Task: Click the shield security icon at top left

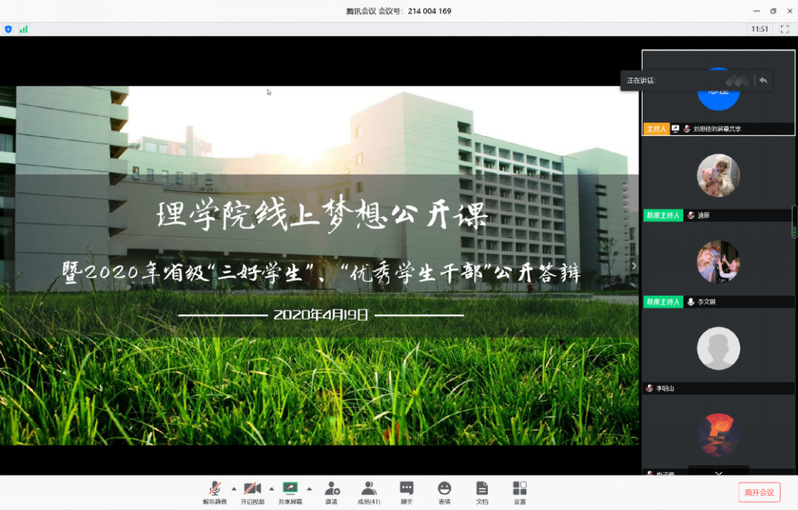Action: pyautogui.click(x=9, y=29)
